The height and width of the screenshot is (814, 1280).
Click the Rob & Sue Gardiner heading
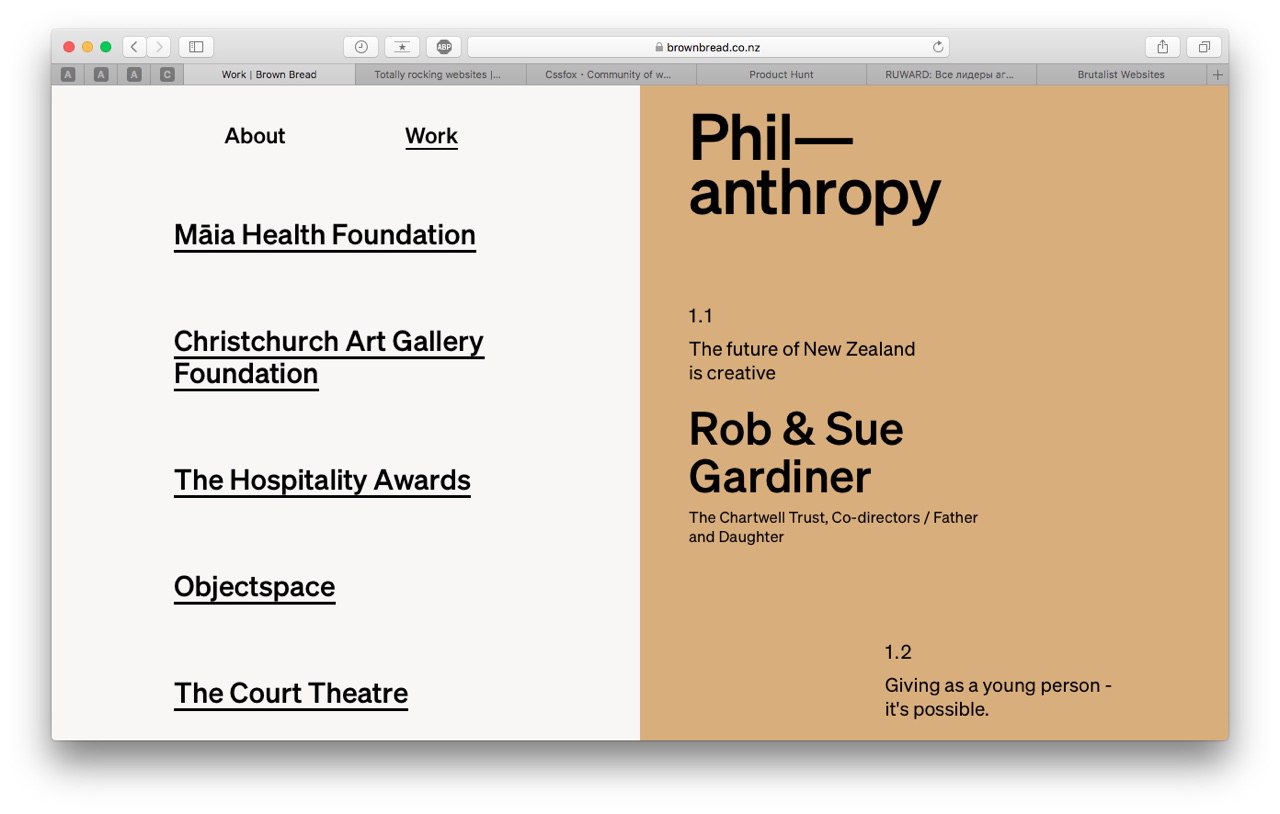796,453
